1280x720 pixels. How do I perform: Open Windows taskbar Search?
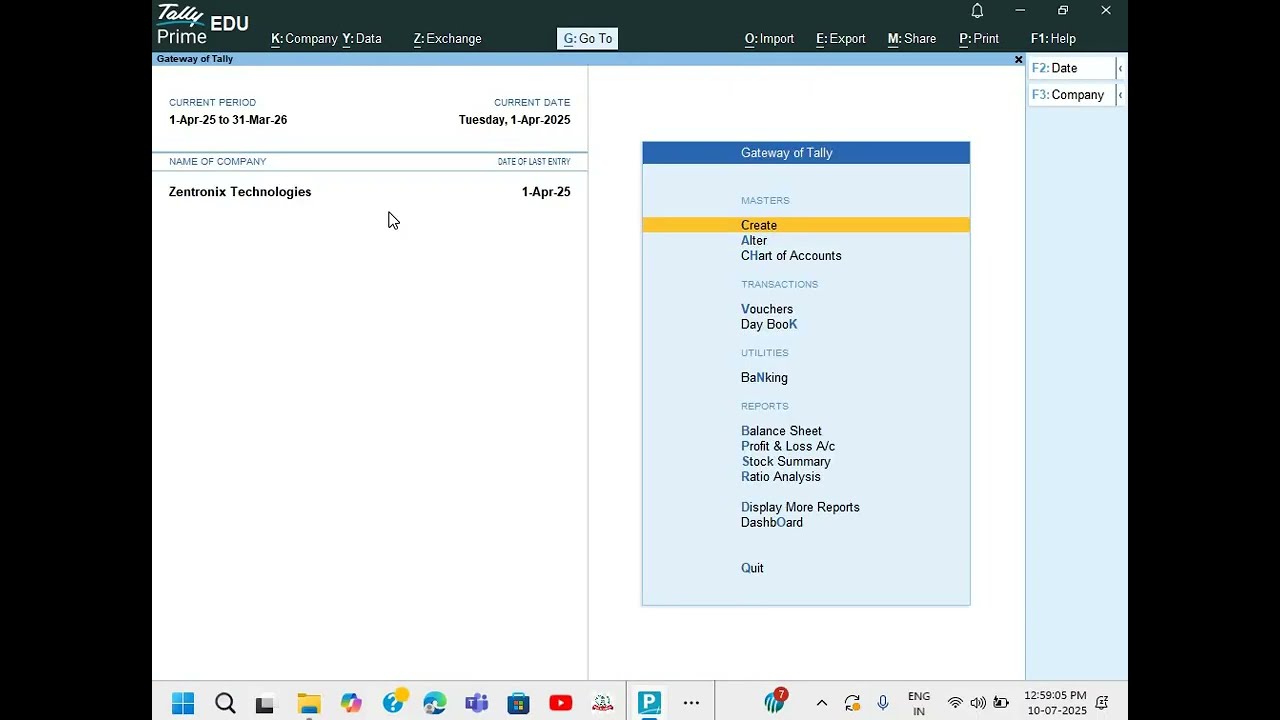click(x=225, y=704)
